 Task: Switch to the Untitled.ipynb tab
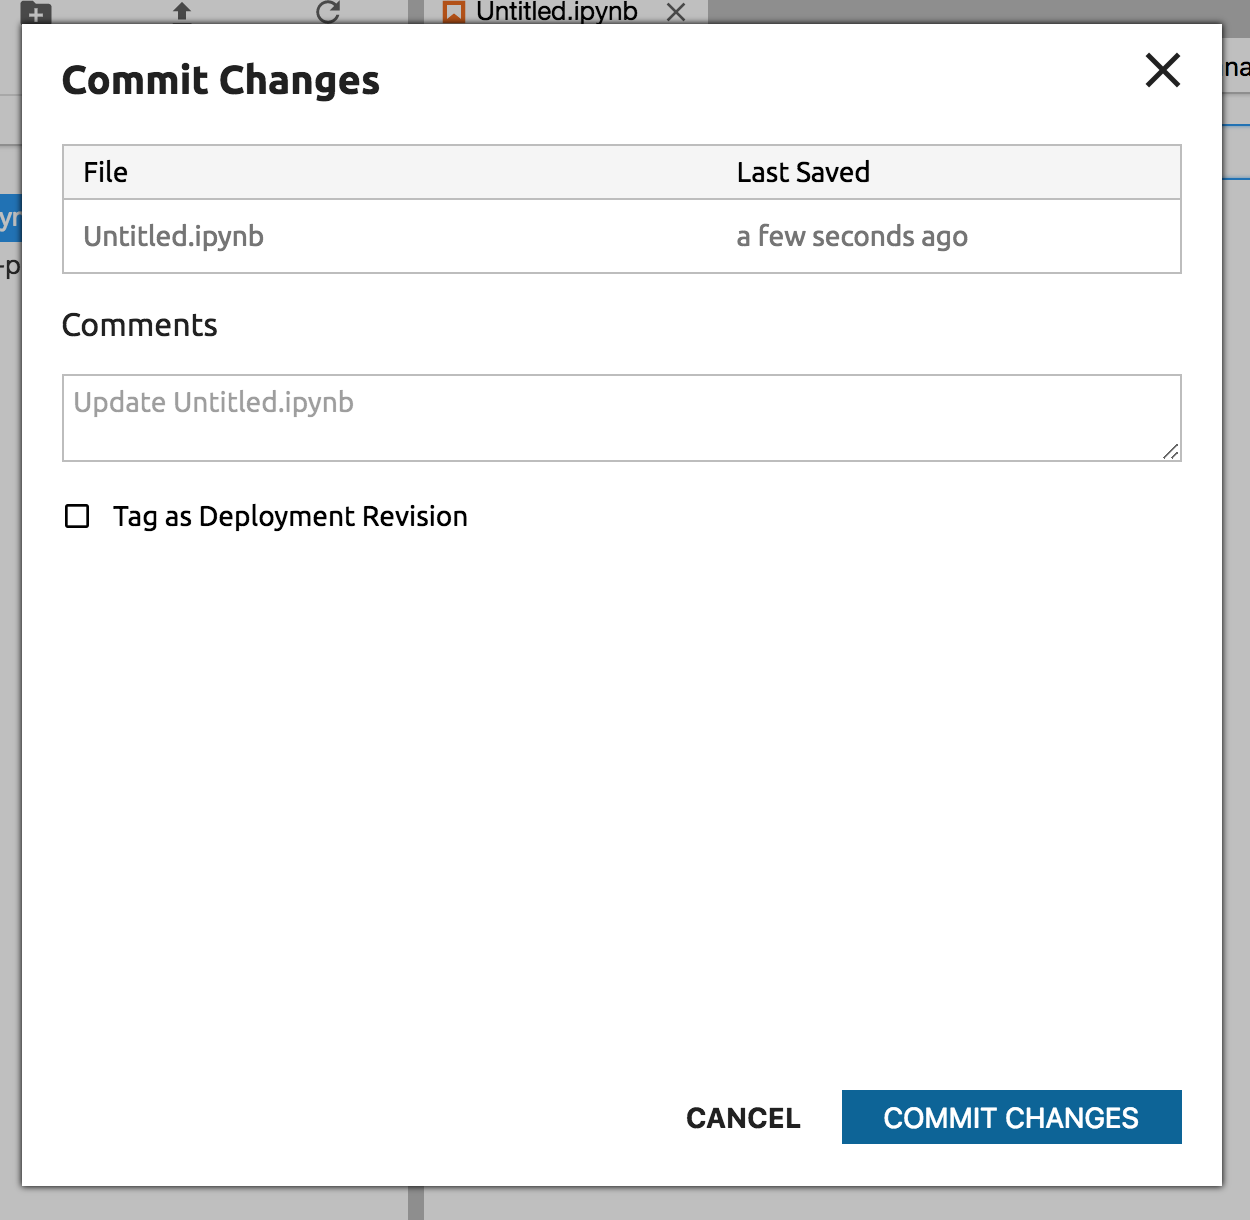556,12
